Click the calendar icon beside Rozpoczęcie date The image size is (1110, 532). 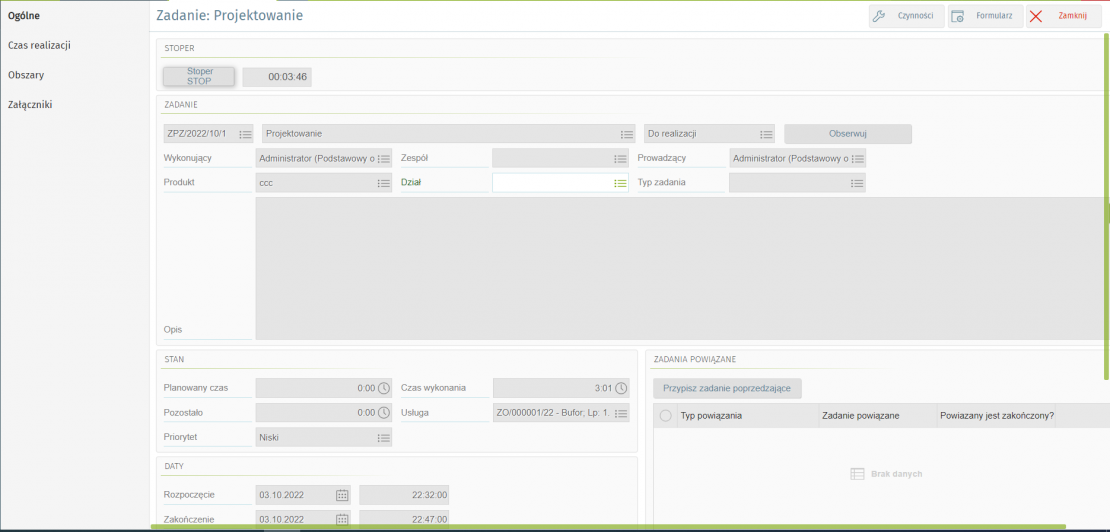pyautogui.click(x=342, y=495)
